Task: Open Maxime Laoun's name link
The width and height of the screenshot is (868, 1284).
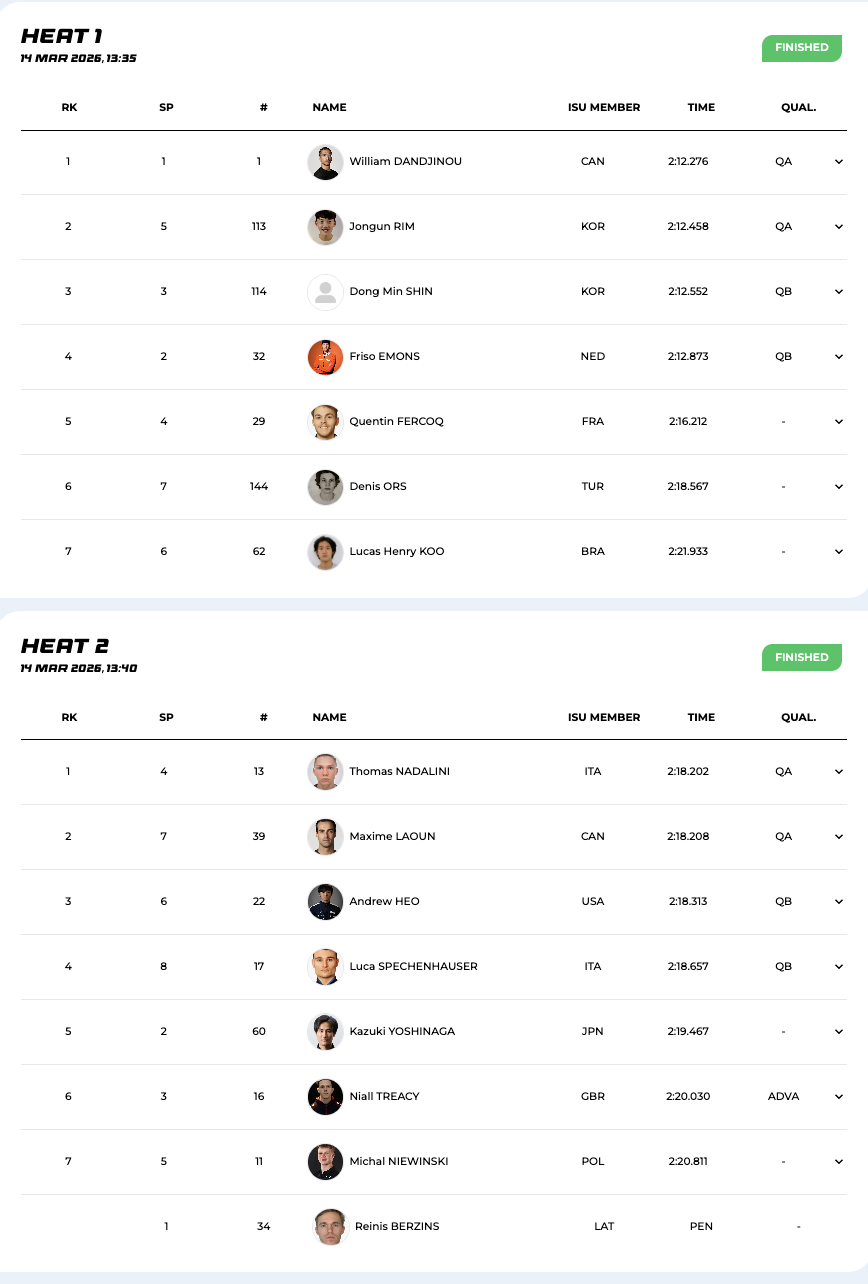Action: click(x=392, y=837)
